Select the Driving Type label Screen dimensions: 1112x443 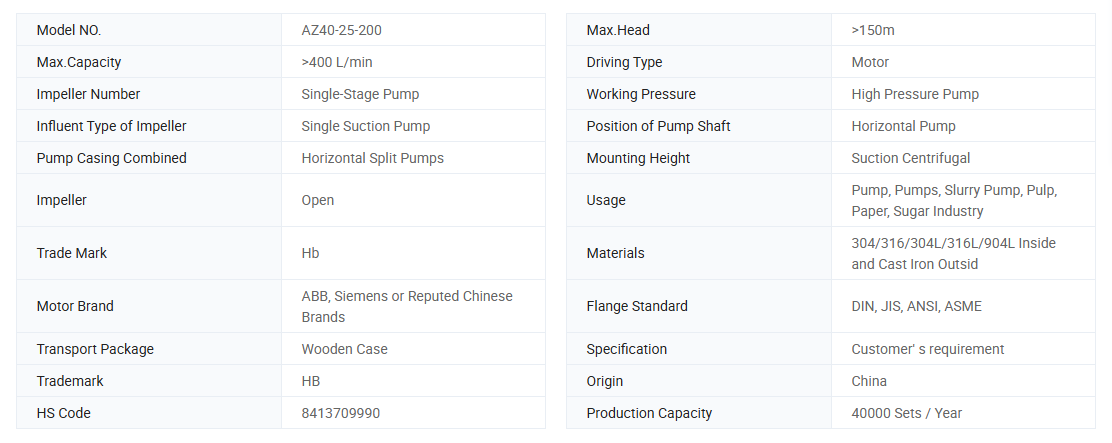624,62
